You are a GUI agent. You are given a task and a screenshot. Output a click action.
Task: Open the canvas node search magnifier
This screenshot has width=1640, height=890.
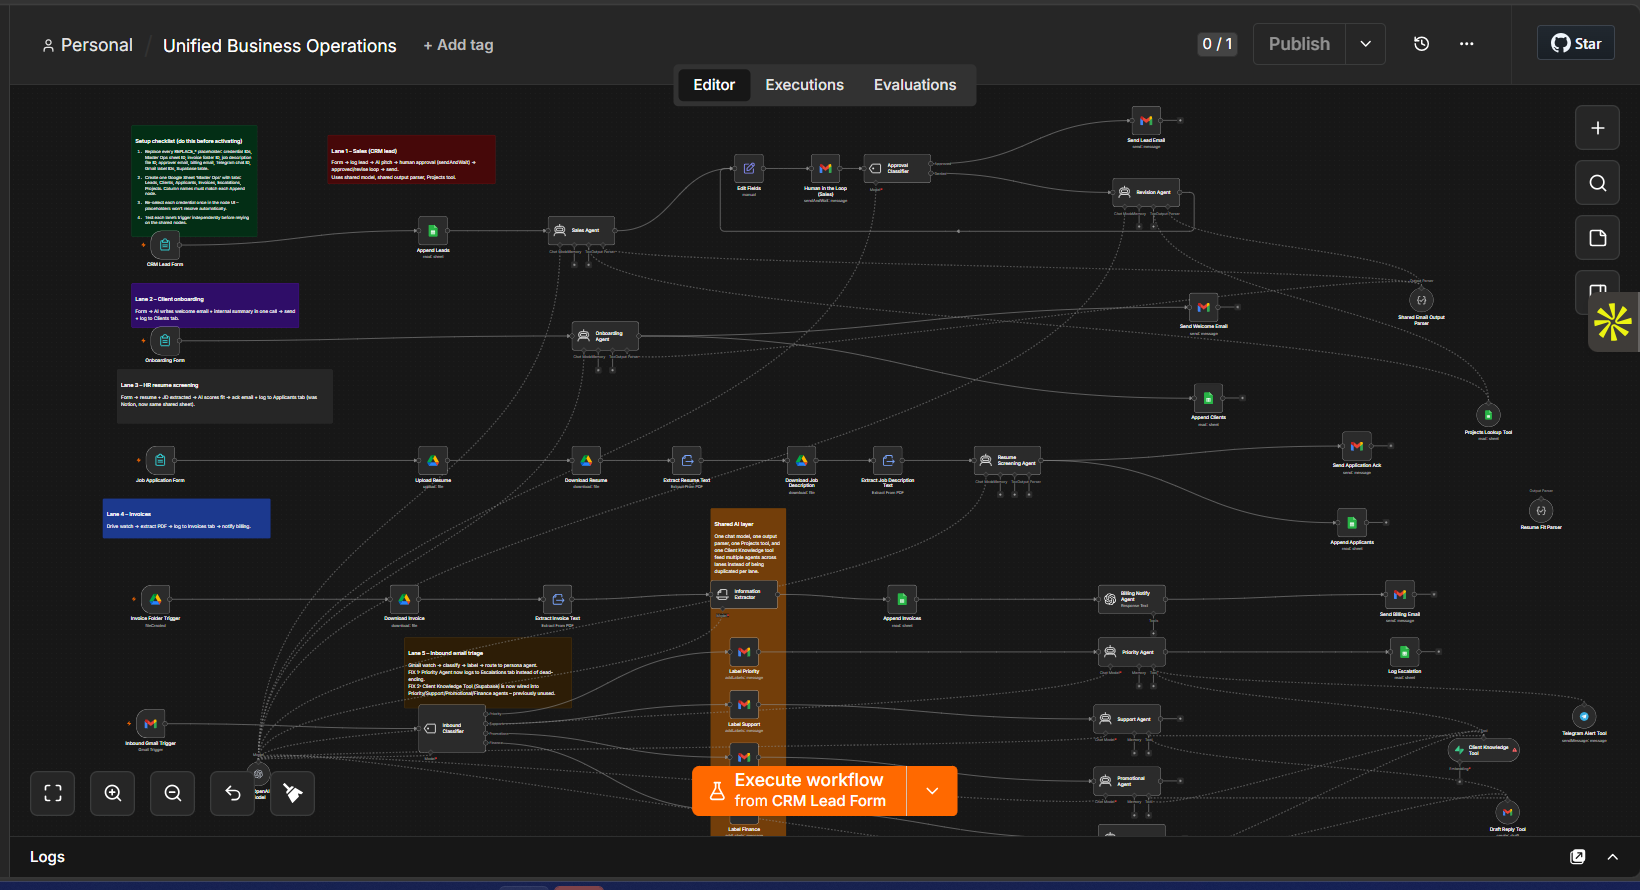1597,183
